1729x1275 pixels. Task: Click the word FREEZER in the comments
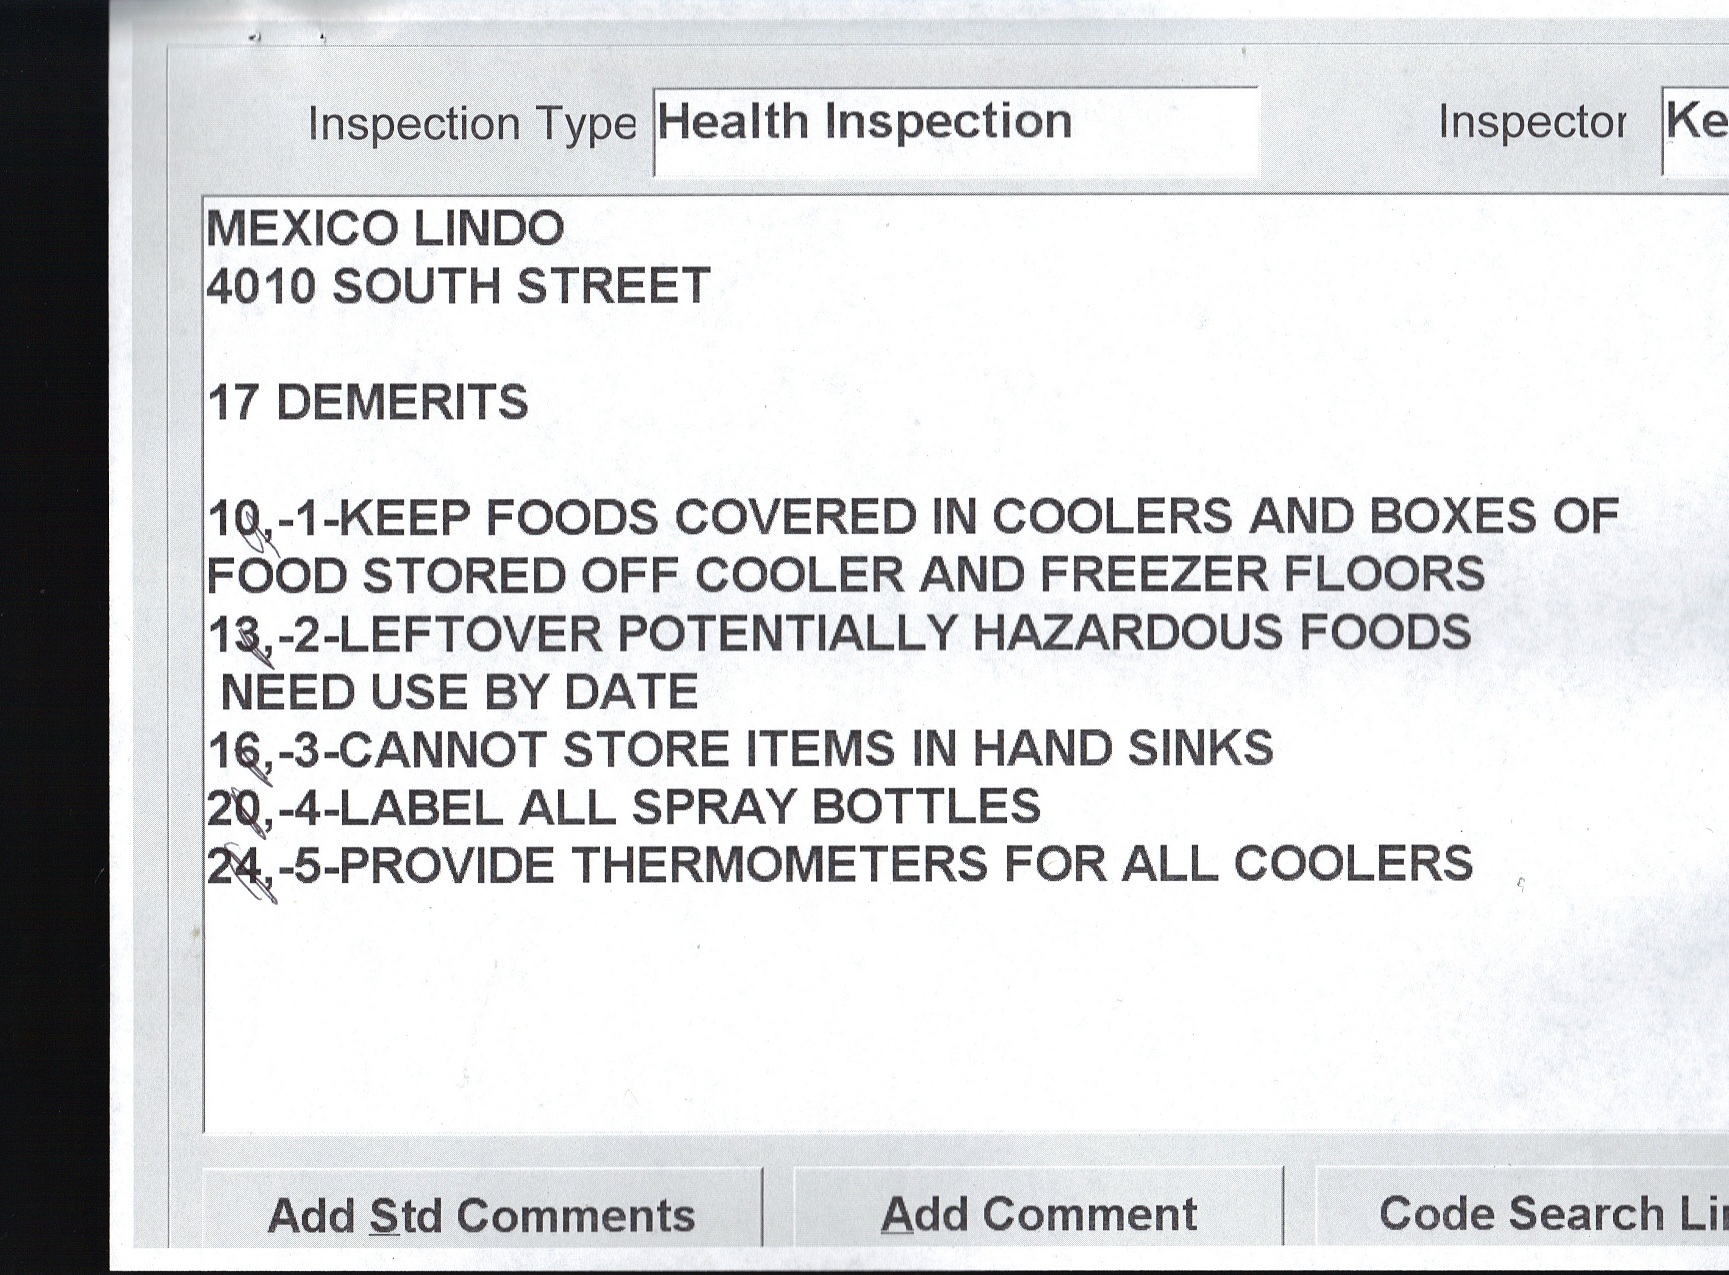(1154, 575)
